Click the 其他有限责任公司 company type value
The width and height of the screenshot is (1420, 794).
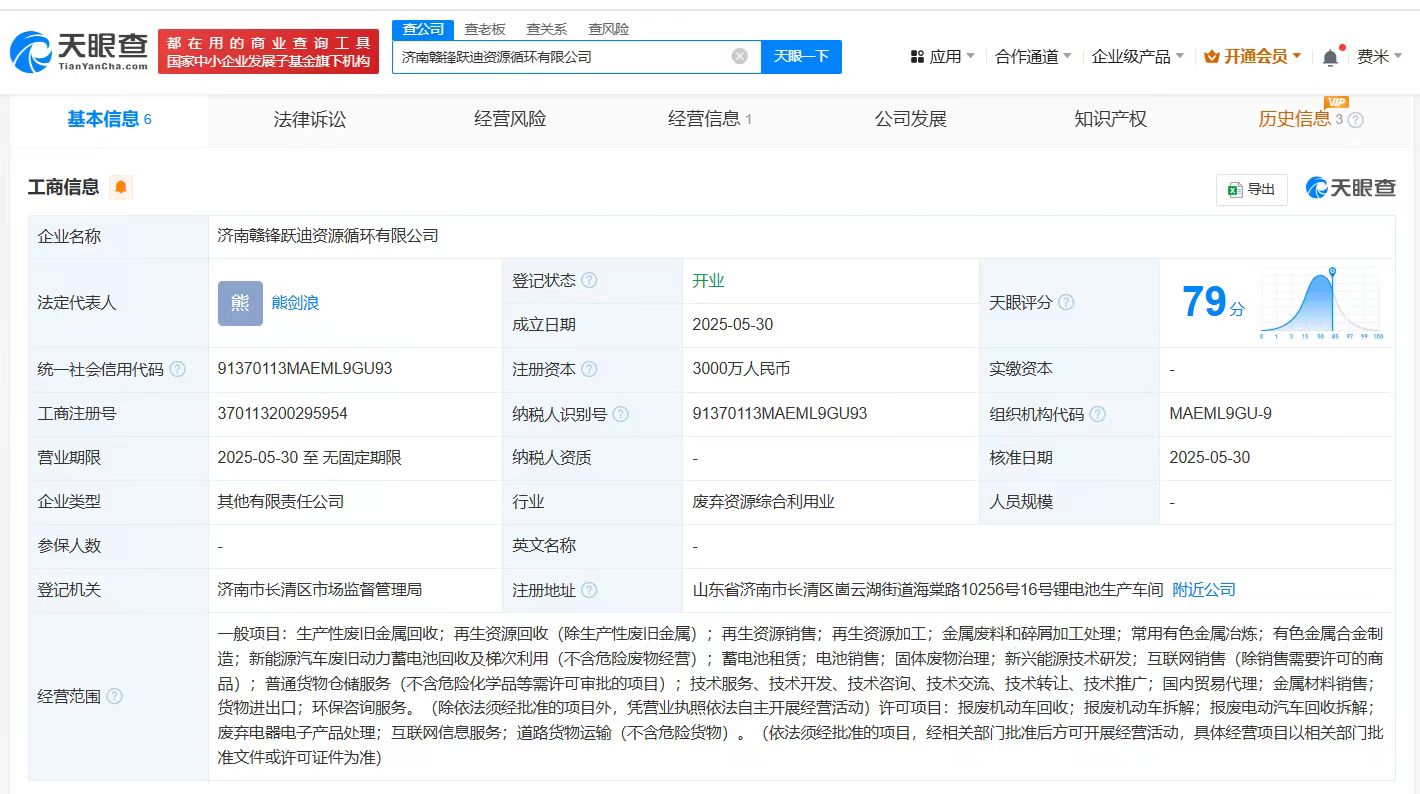tap(281, 502)
